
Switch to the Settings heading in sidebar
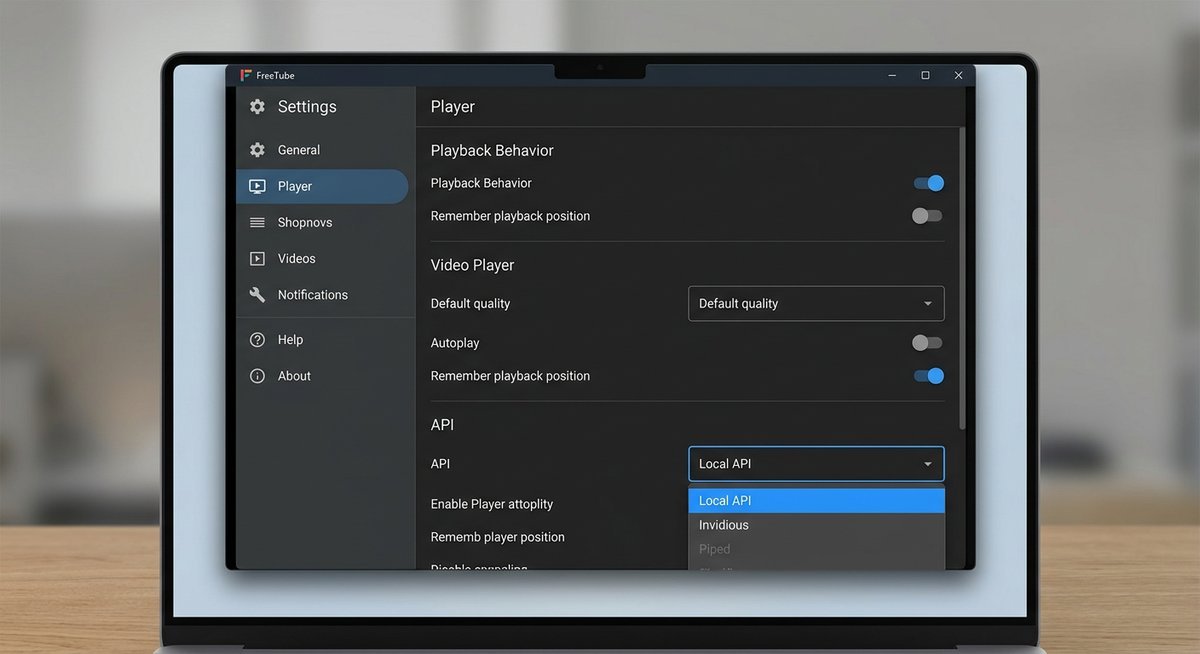click(x=306, y=106)
